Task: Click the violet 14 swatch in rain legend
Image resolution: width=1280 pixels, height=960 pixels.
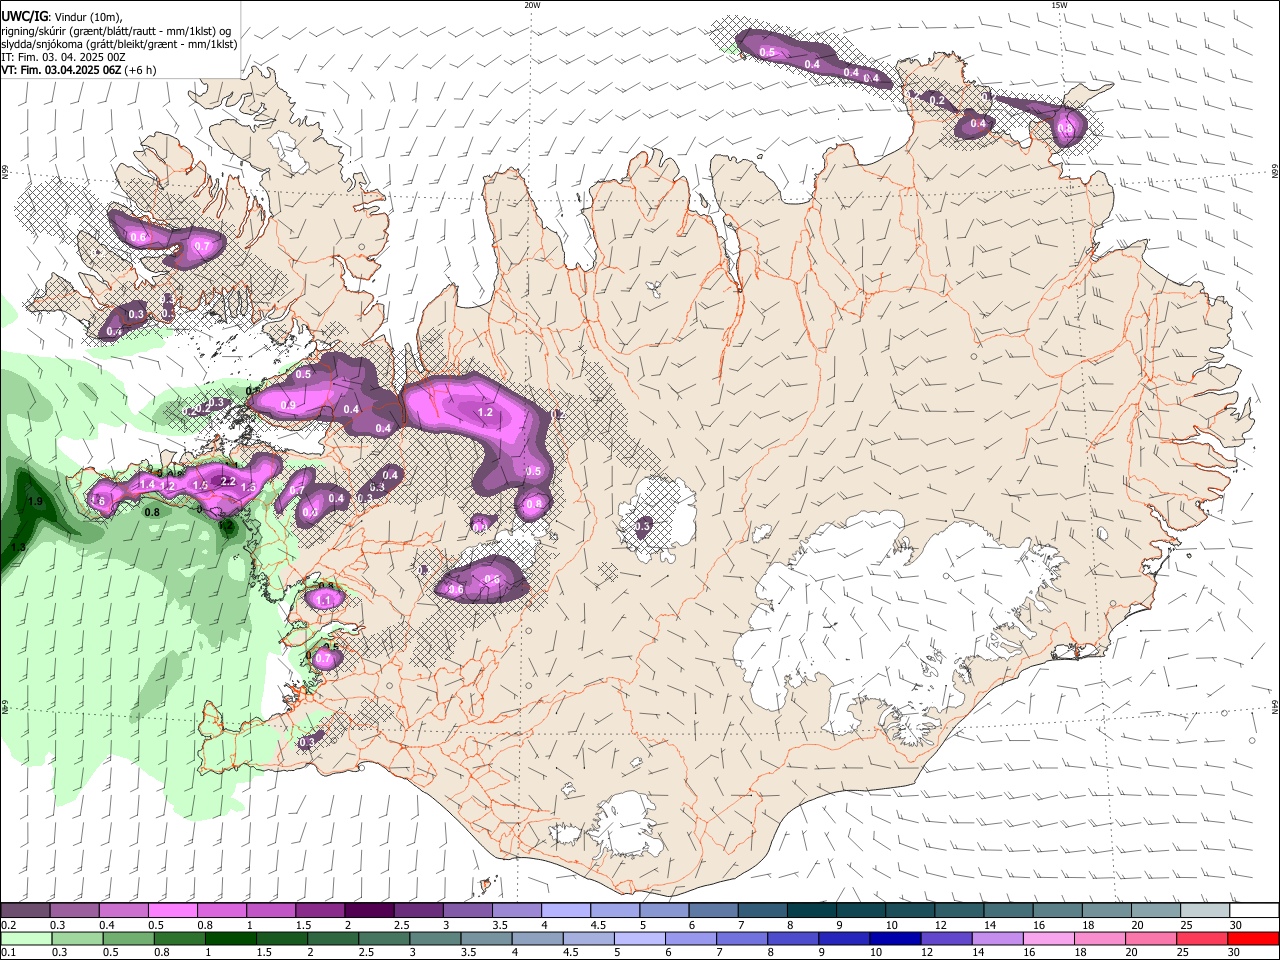Action: coord(997,938)
